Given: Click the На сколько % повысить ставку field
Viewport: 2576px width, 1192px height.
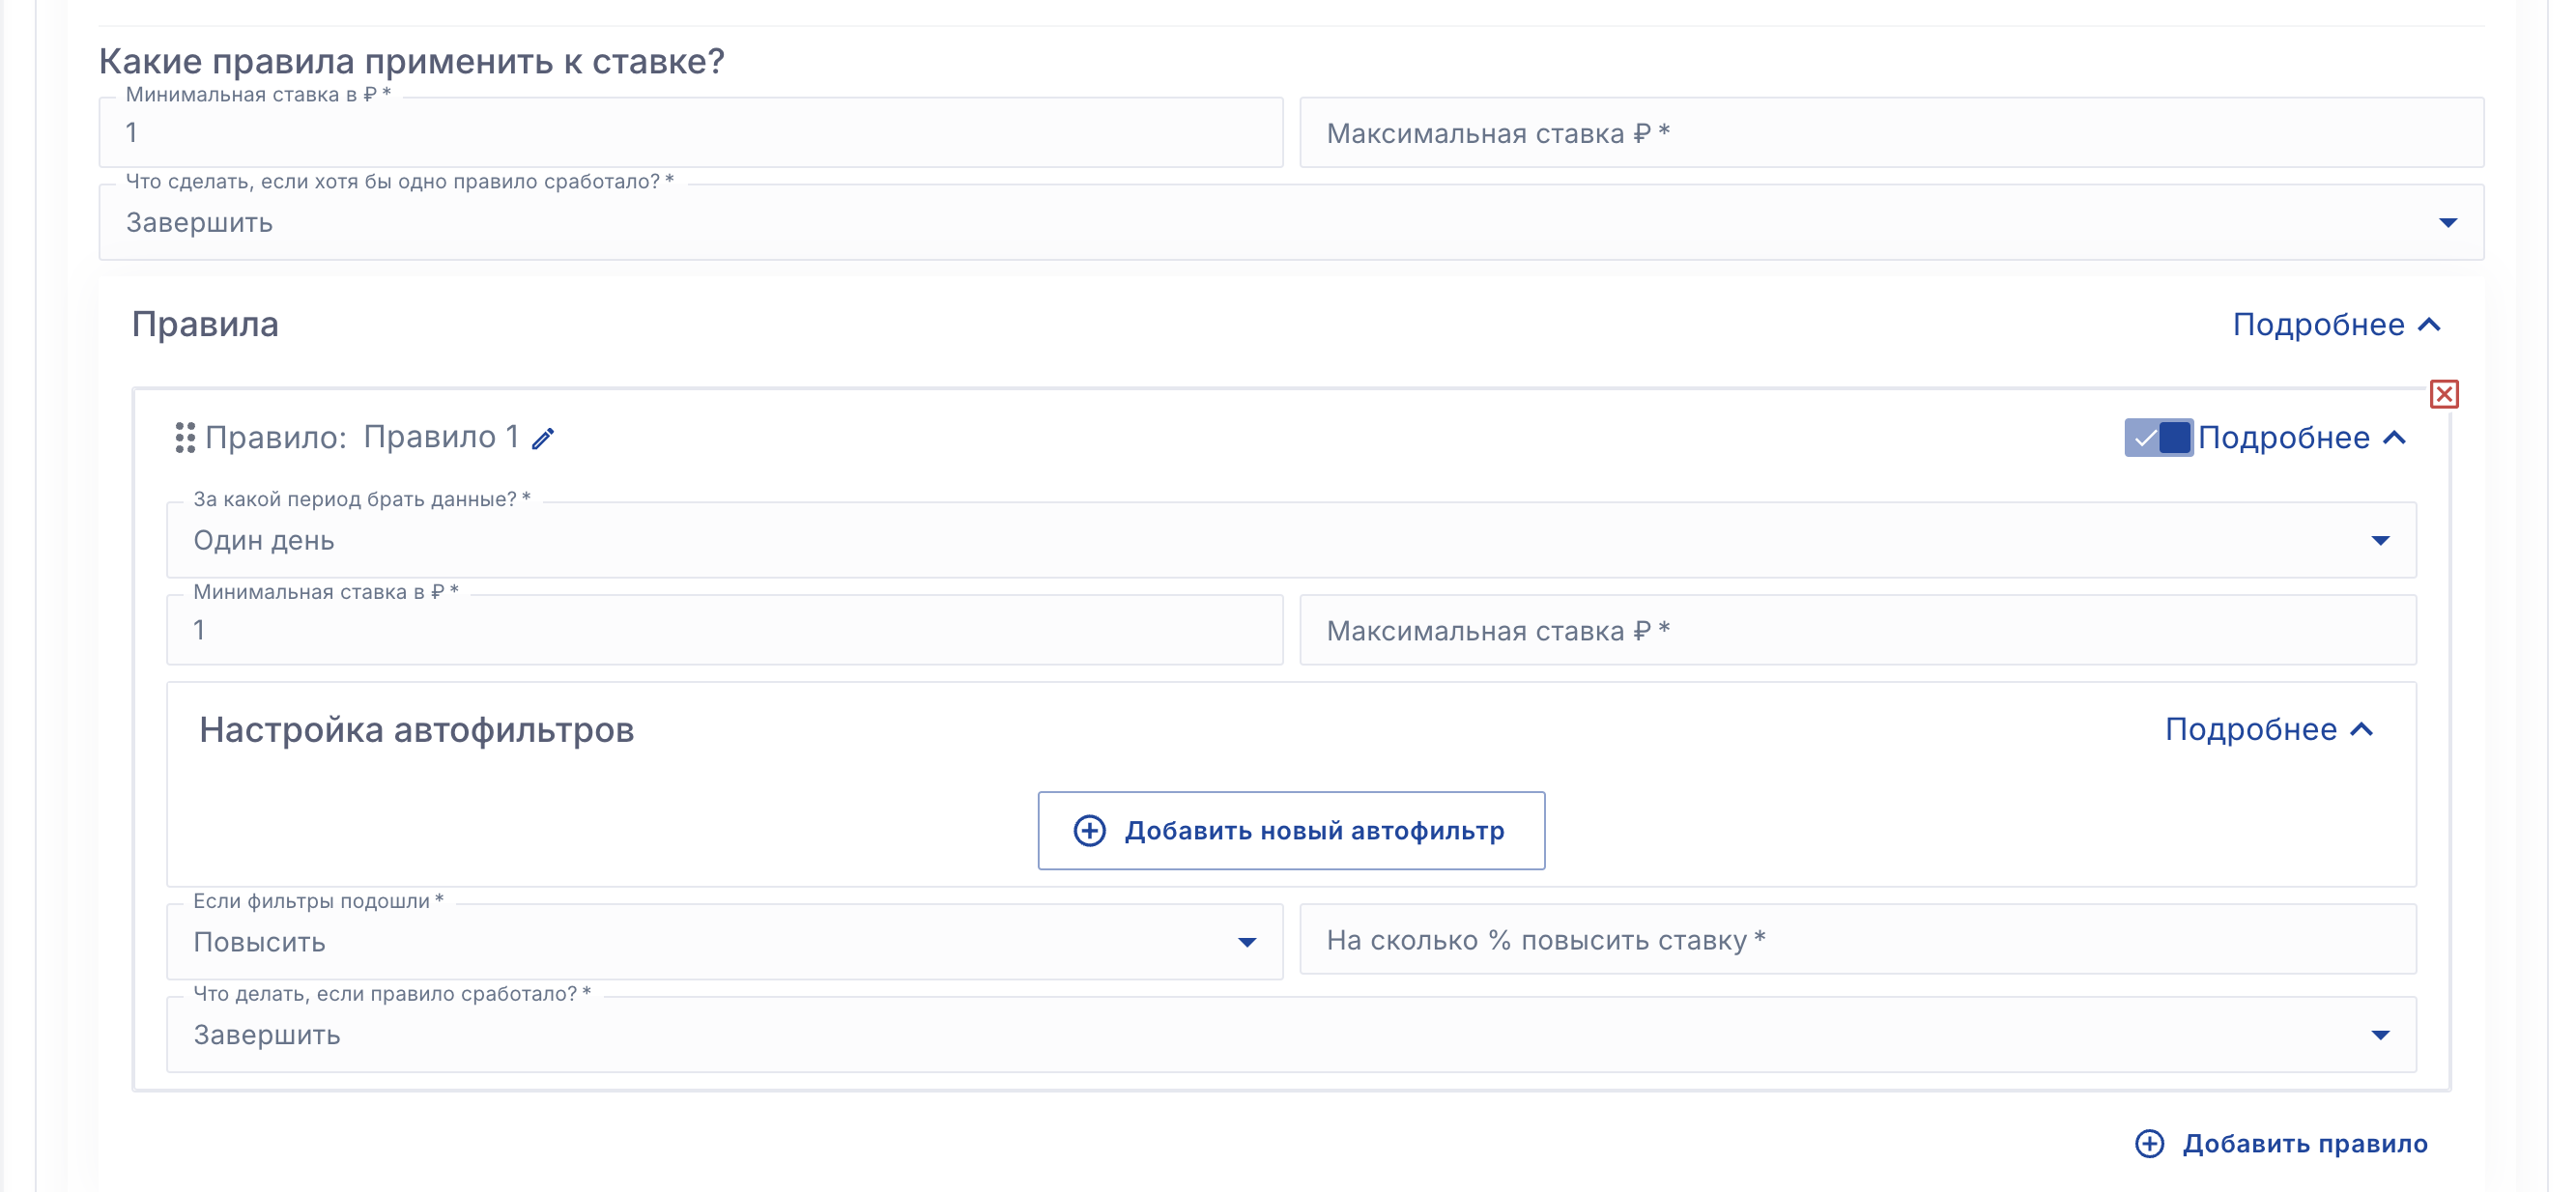Looking at the screenshot, I should [1857, 940].
